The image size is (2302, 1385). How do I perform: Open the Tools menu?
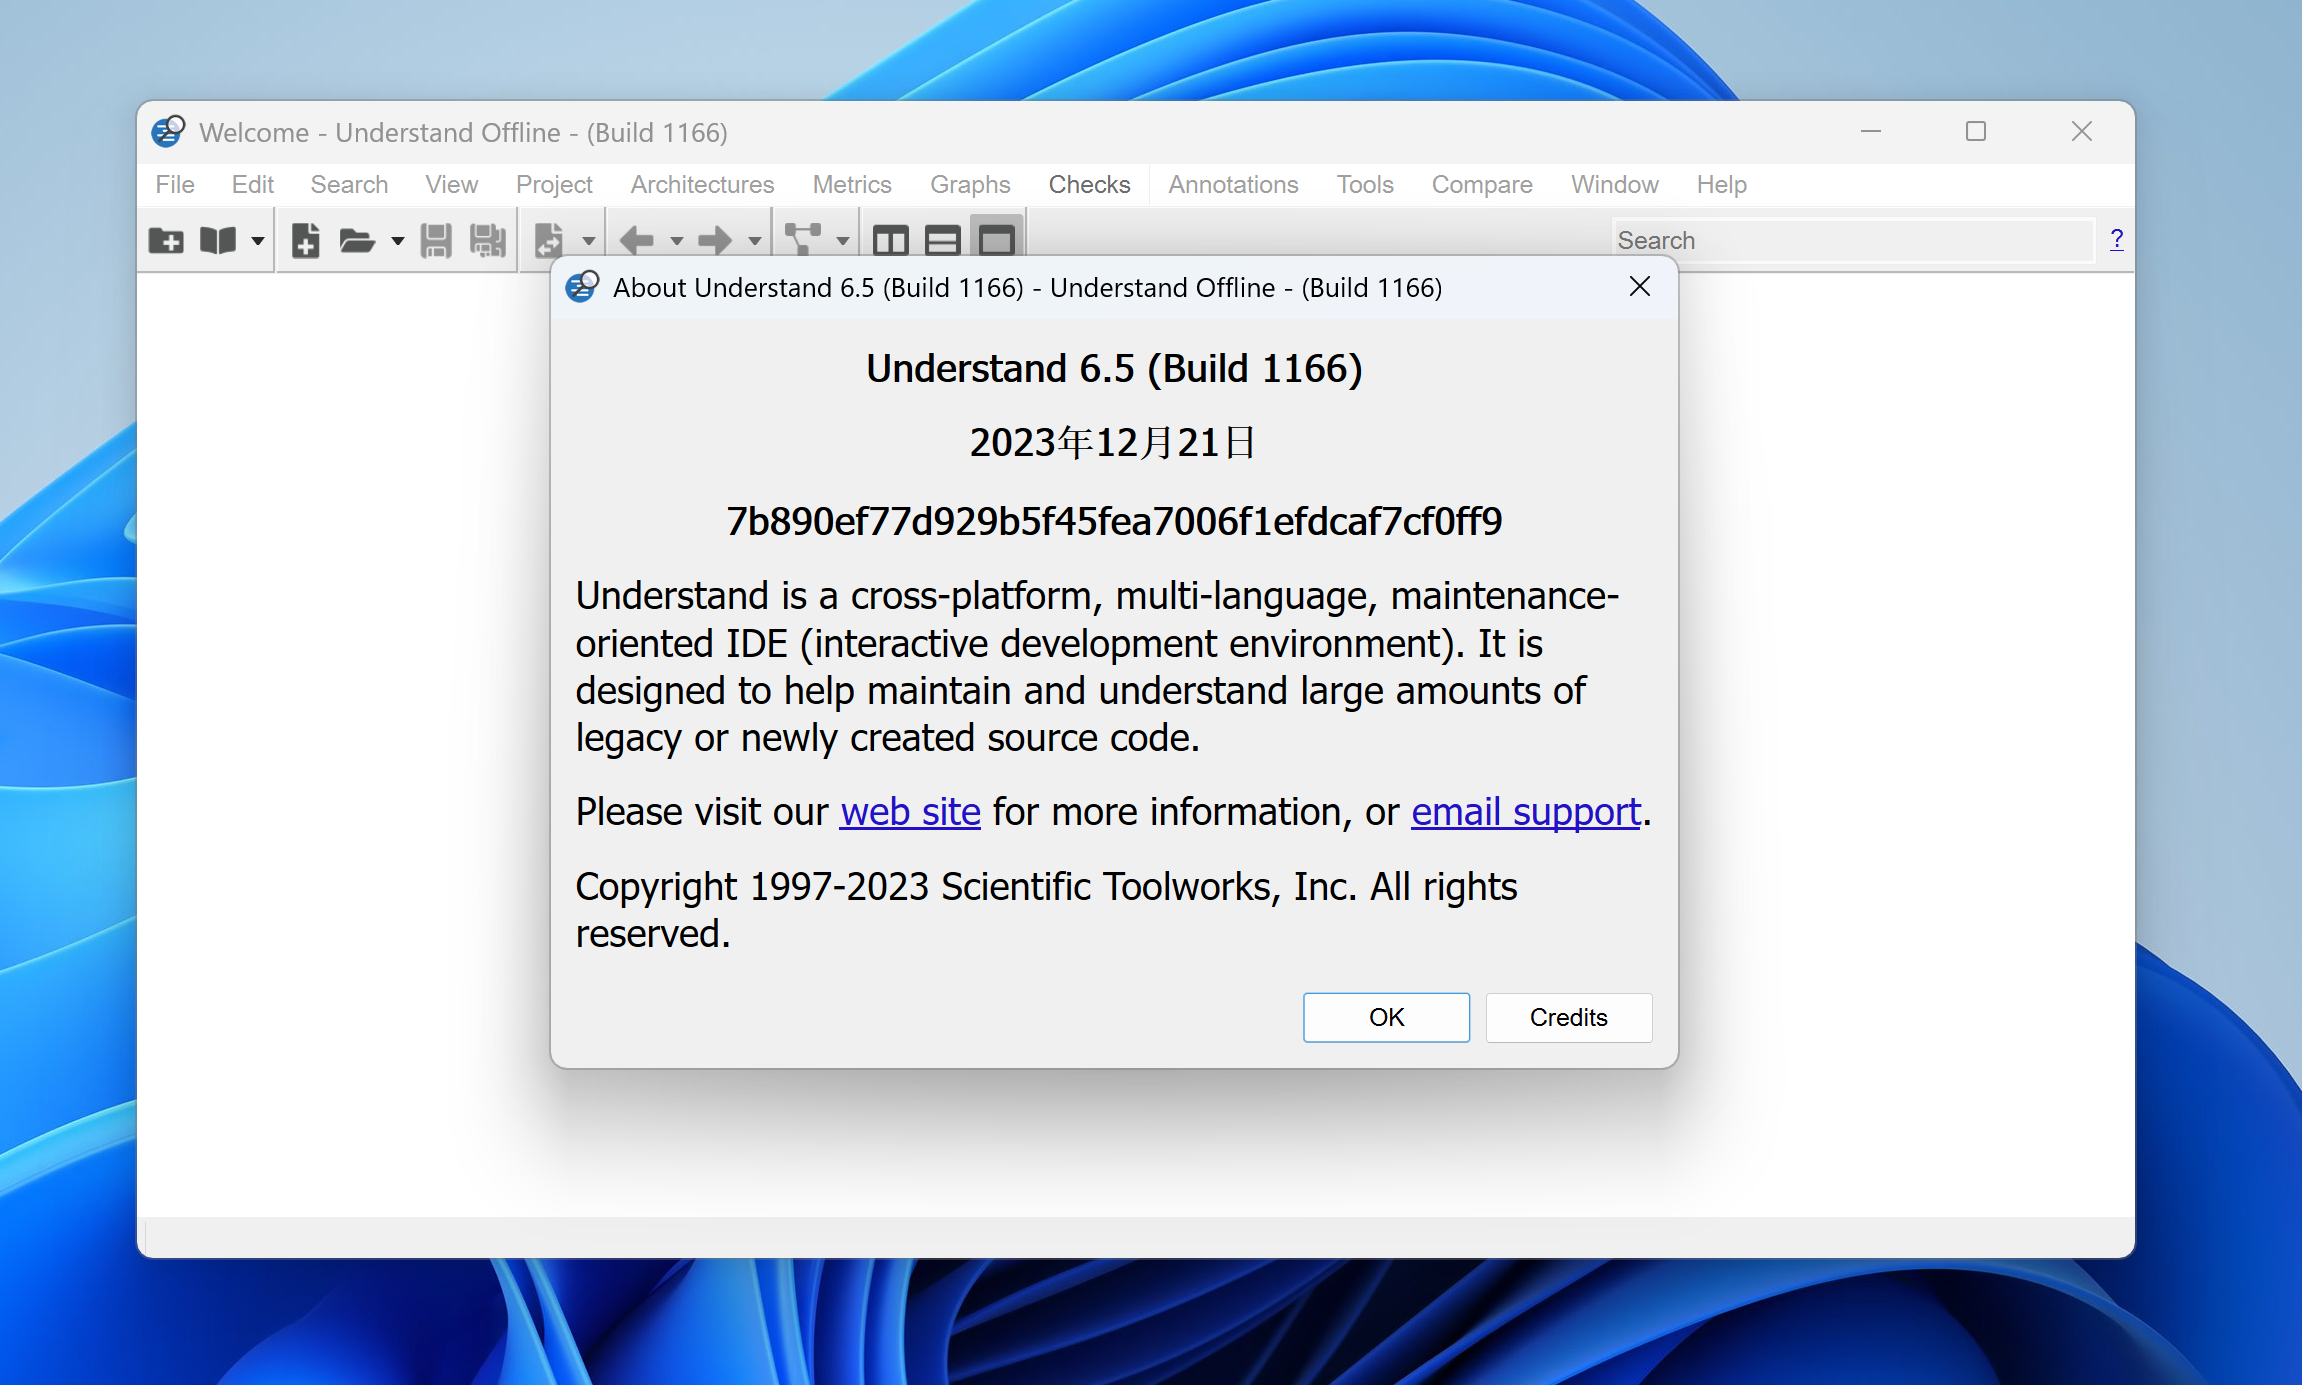click(x=1365, y=184)
